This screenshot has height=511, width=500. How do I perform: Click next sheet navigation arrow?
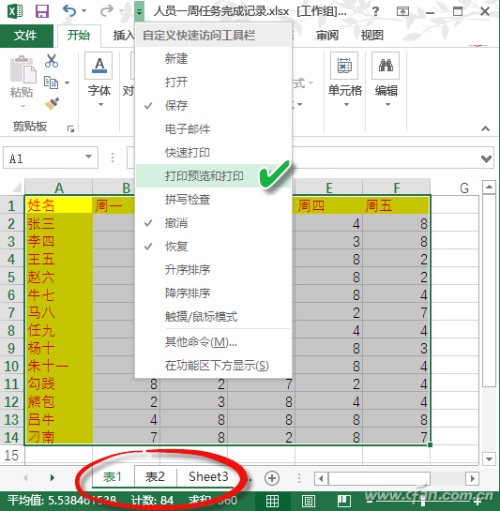click(x=52, y=478)
